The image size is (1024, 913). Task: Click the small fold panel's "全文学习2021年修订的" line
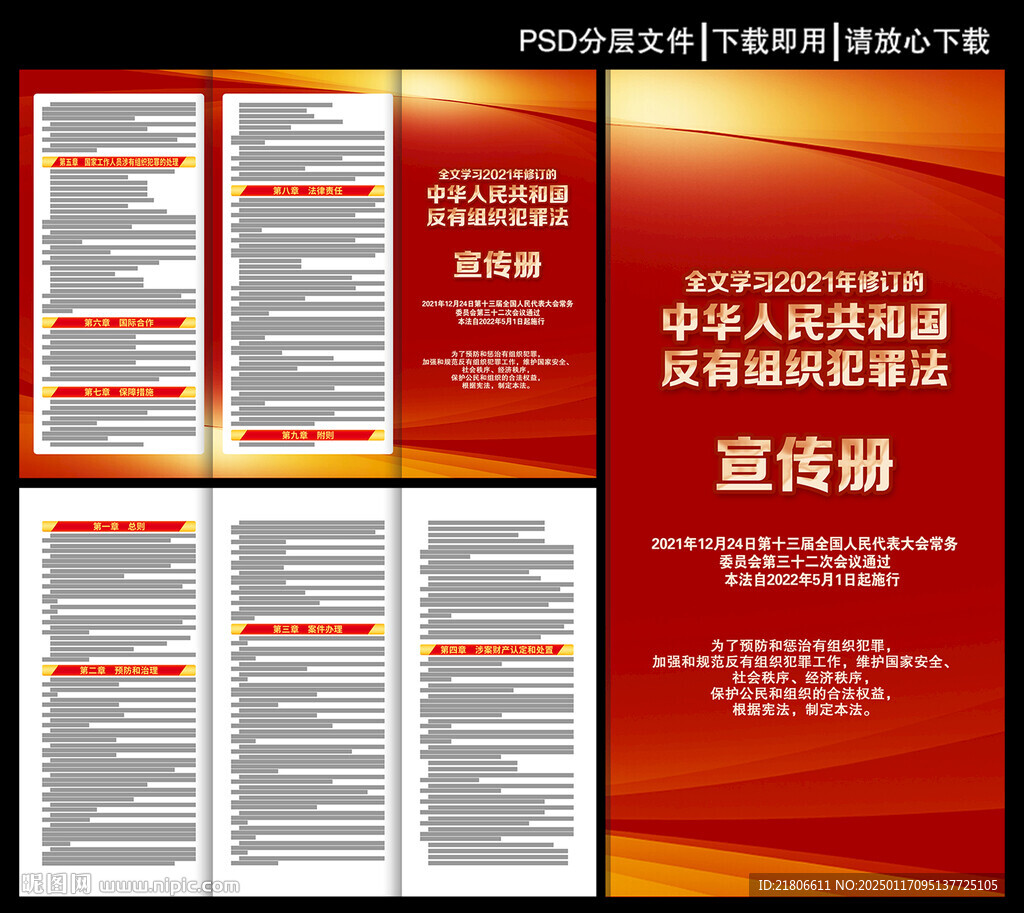[x=498, y=174]
